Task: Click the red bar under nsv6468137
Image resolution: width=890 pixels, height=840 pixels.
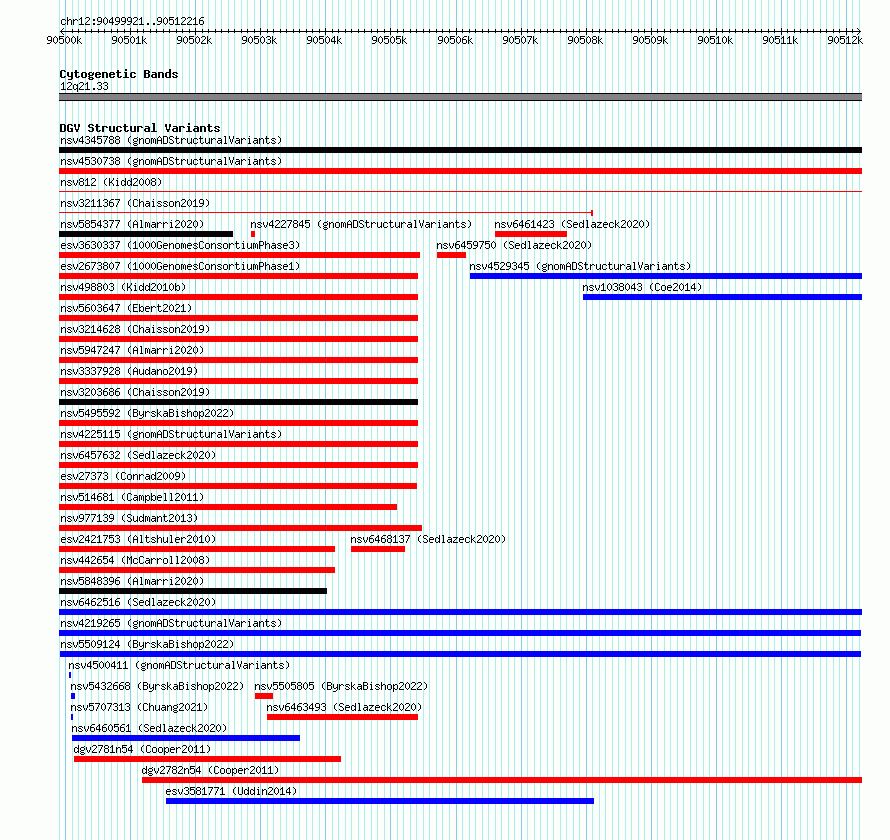Action: click(378, 549)
